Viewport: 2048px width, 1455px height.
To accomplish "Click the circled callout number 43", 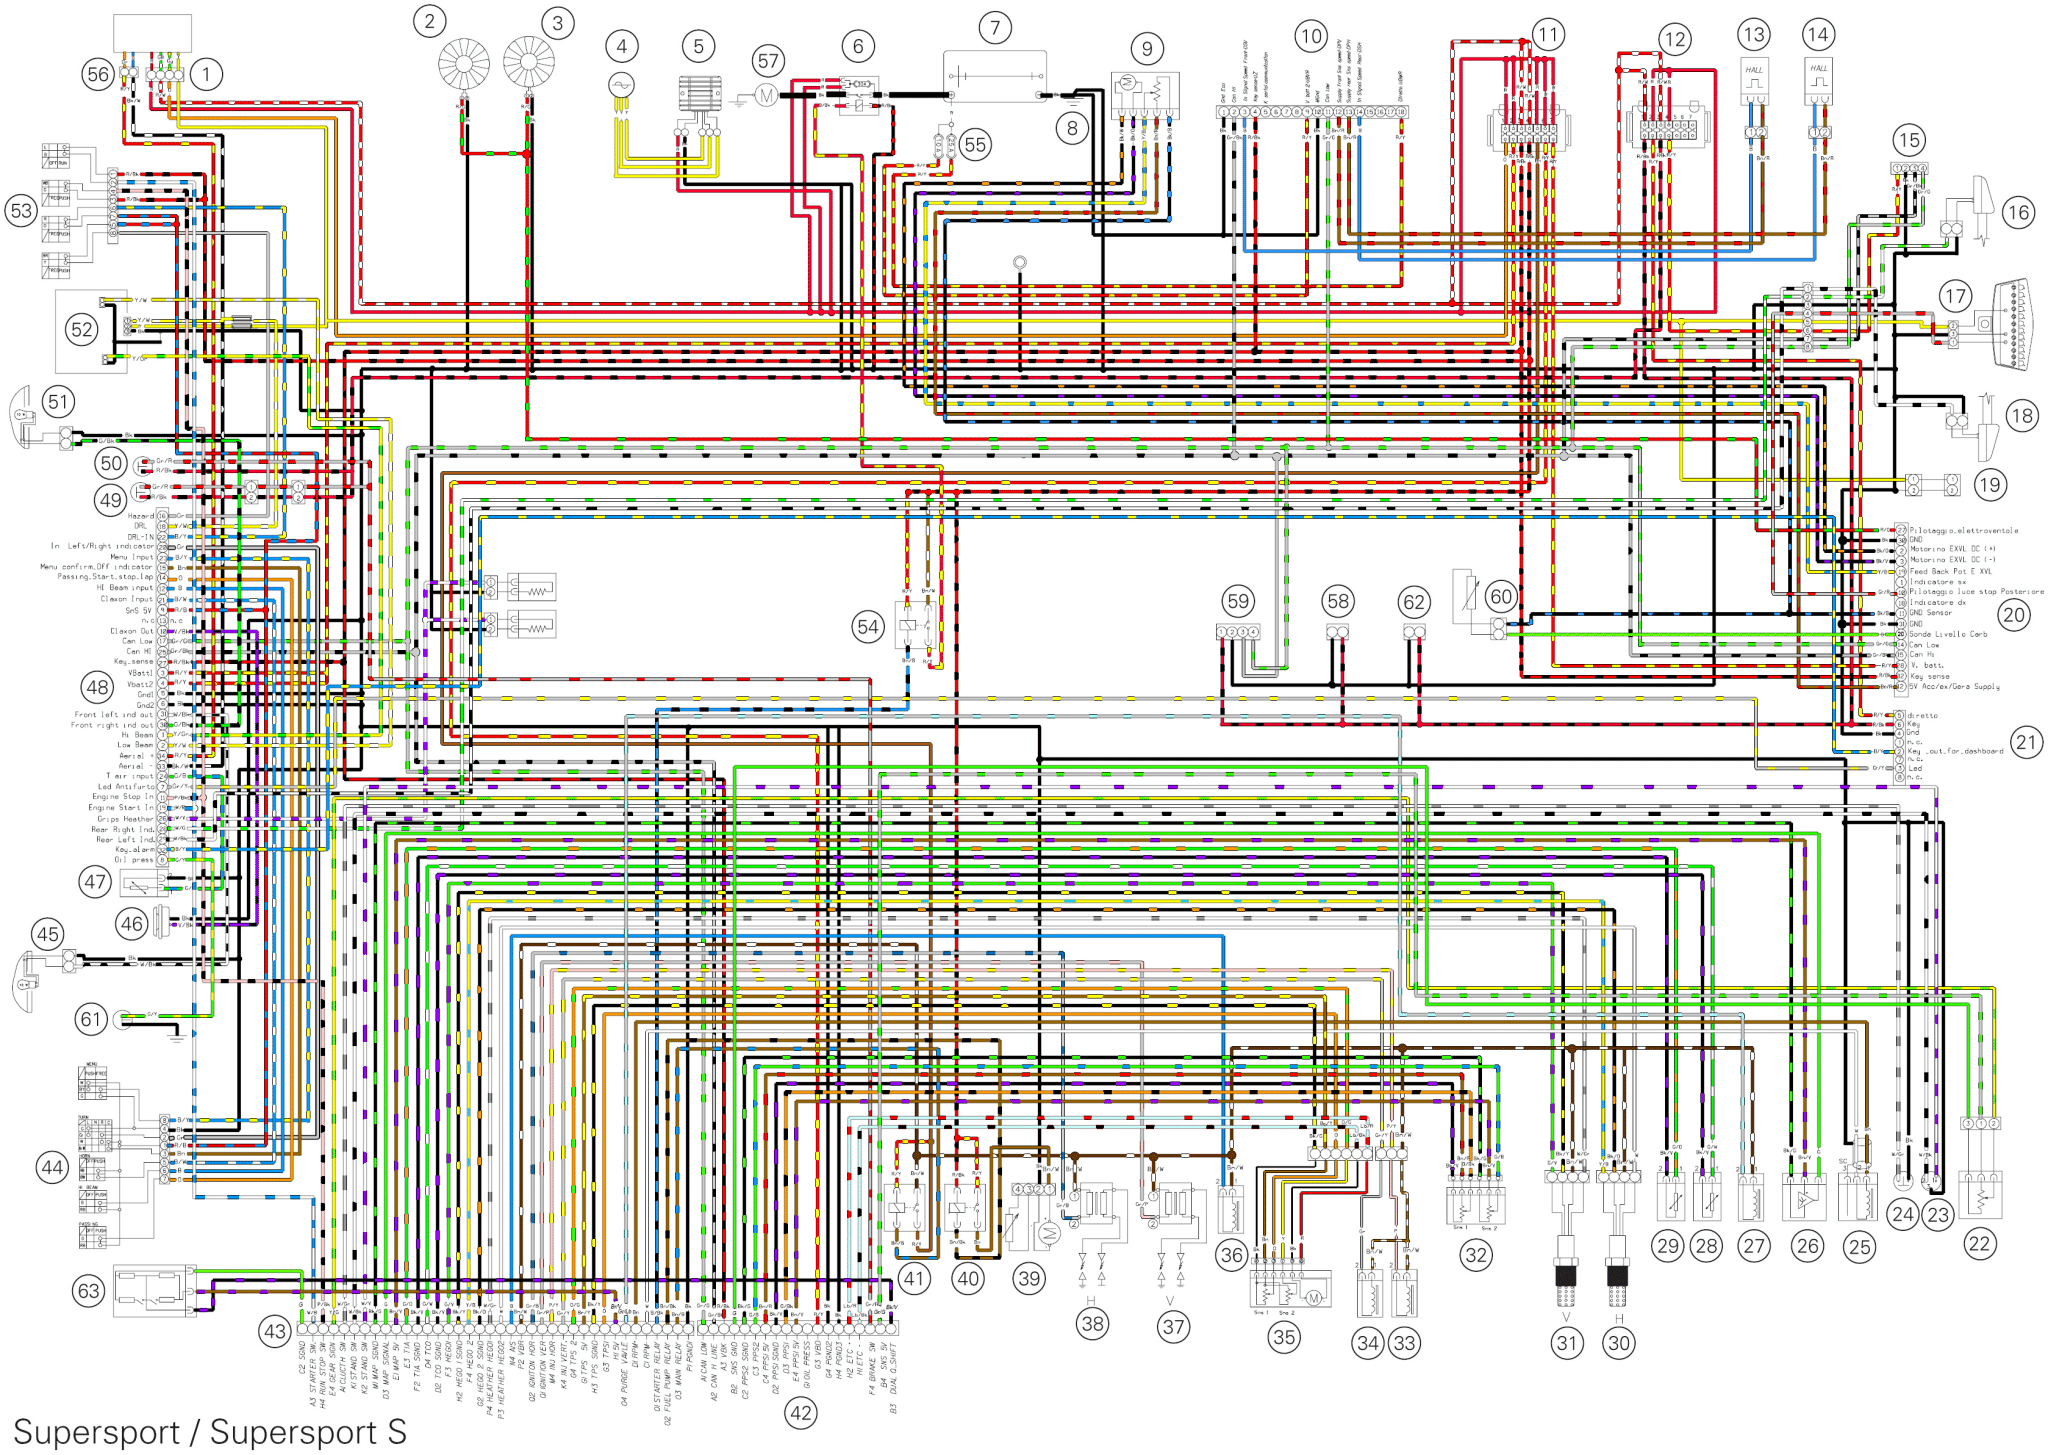I will tap(275, 1331).
